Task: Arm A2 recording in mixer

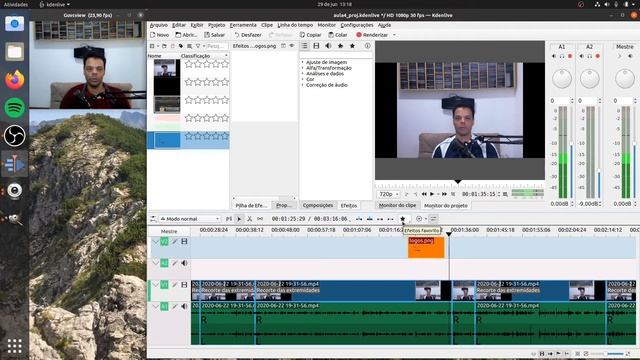Action: click(x=598, y=56)
